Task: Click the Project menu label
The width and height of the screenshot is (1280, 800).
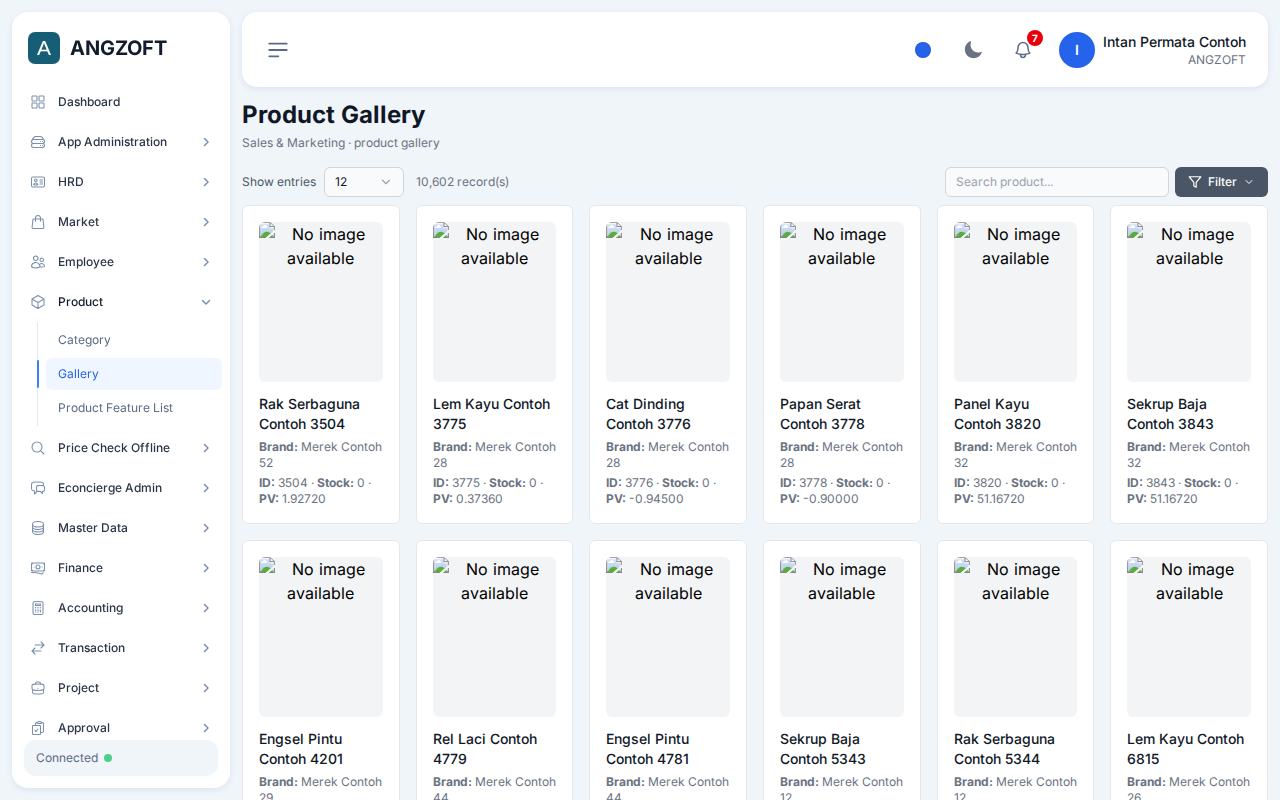Action: [78, 688]
